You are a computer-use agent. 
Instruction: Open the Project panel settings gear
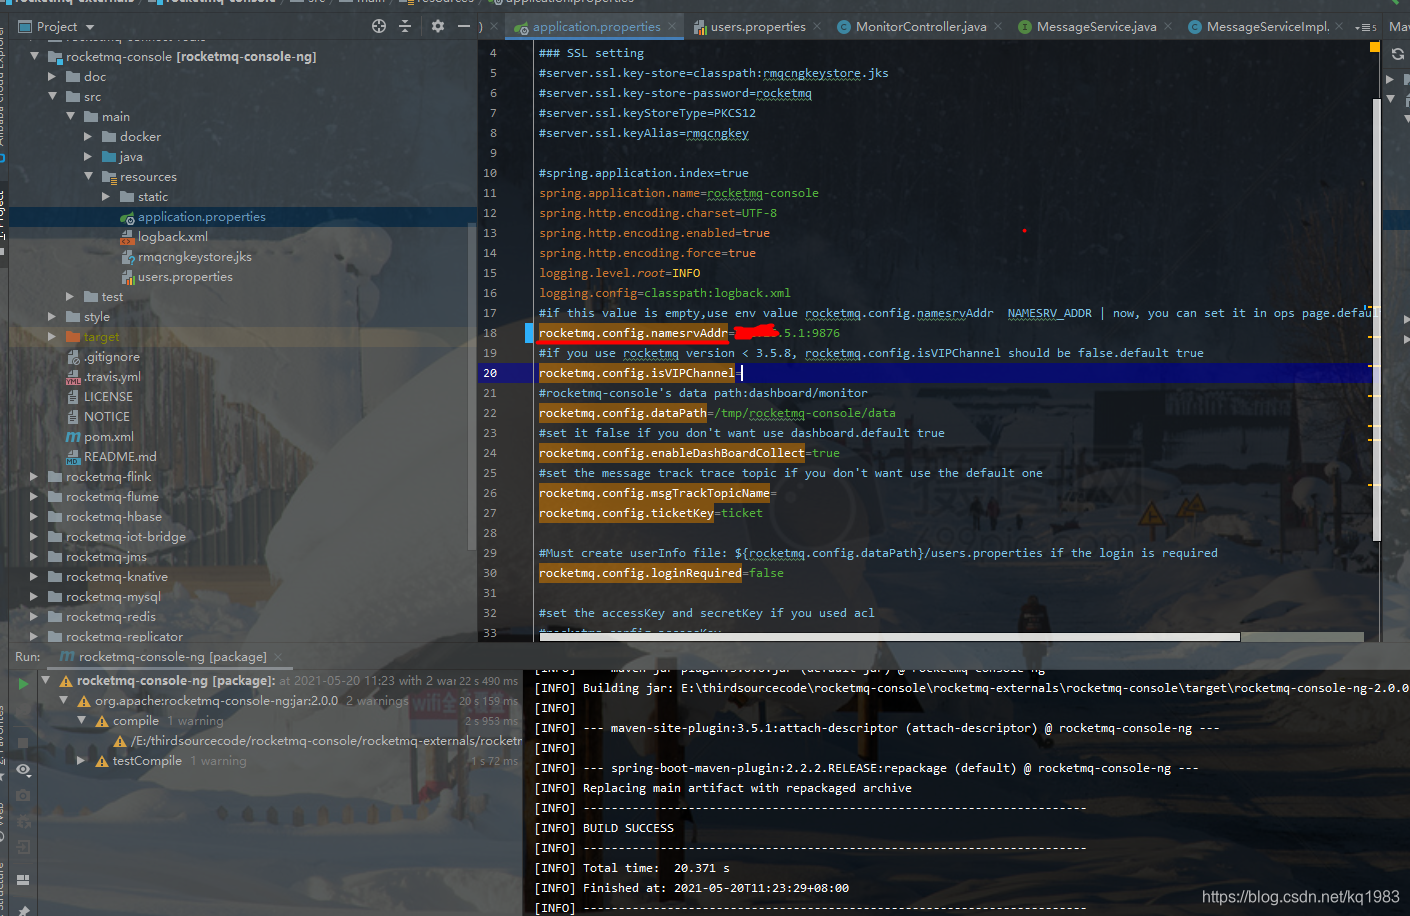tap(437, 26)
